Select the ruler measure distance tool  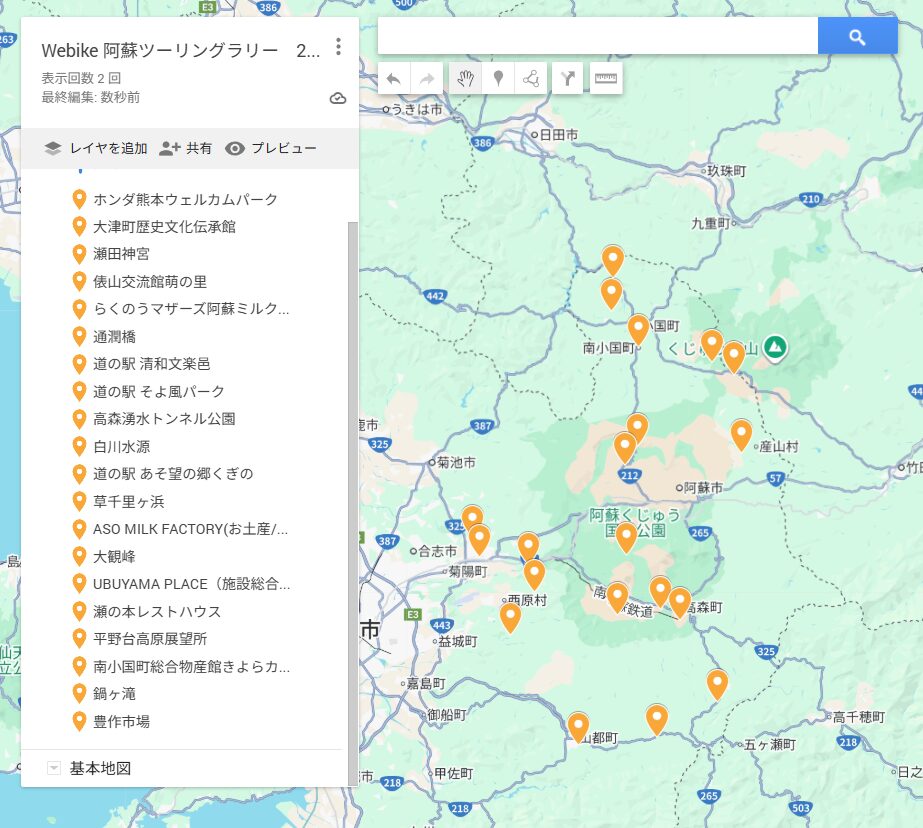point(606,78)
